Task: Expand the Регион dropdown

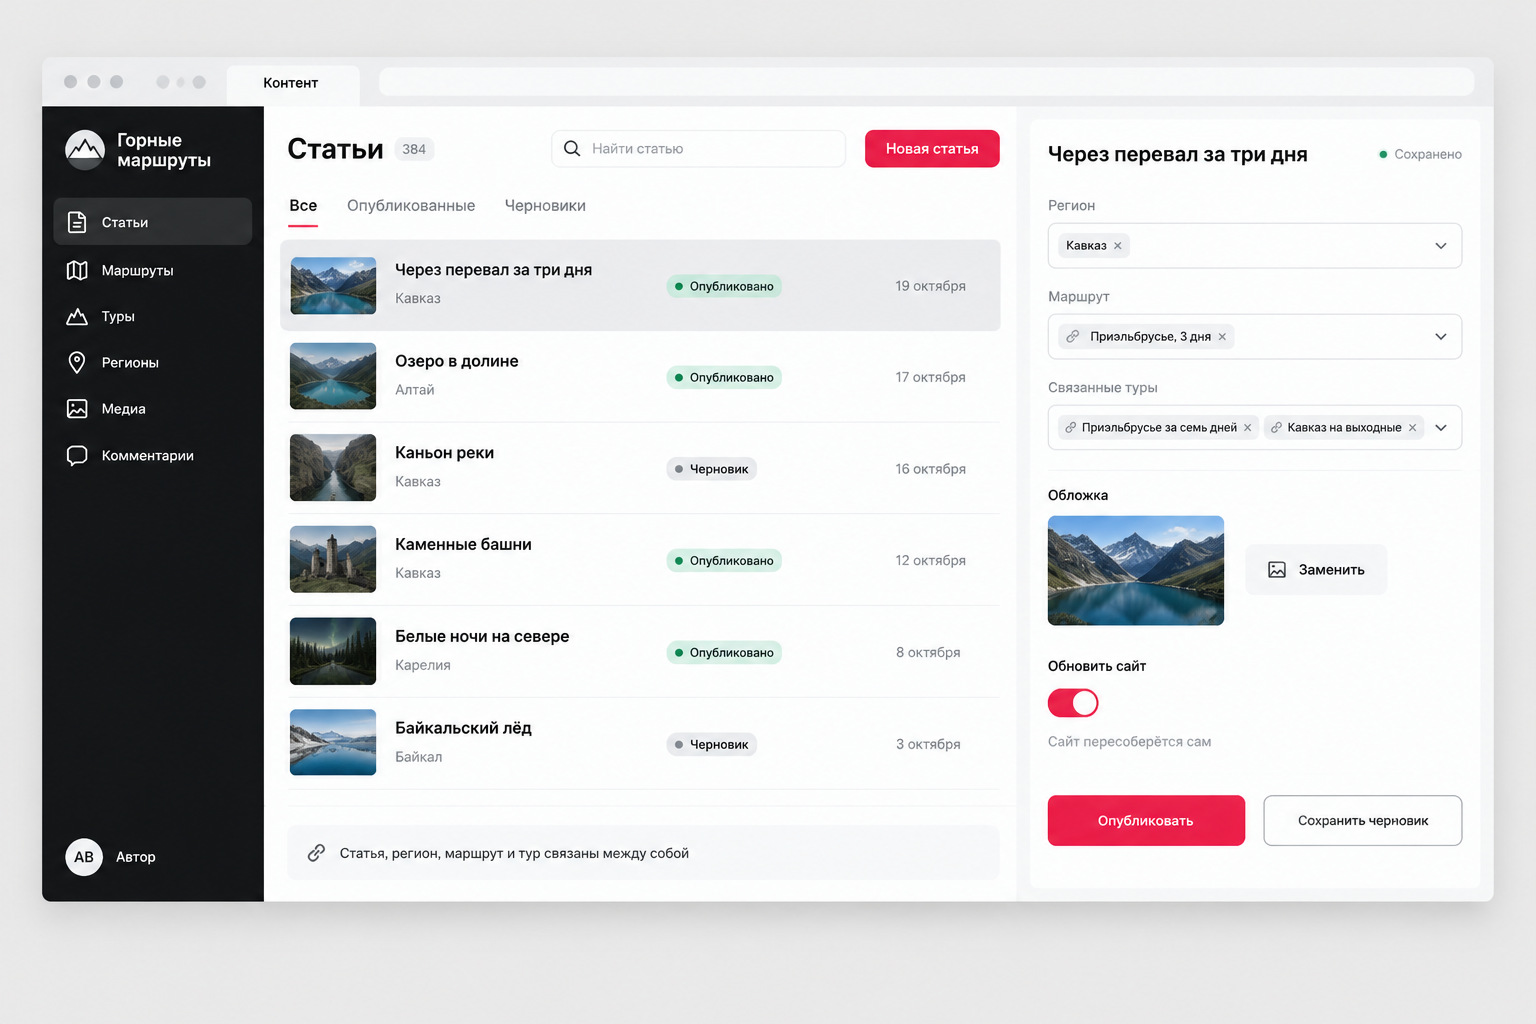Action: [1441, 246]
